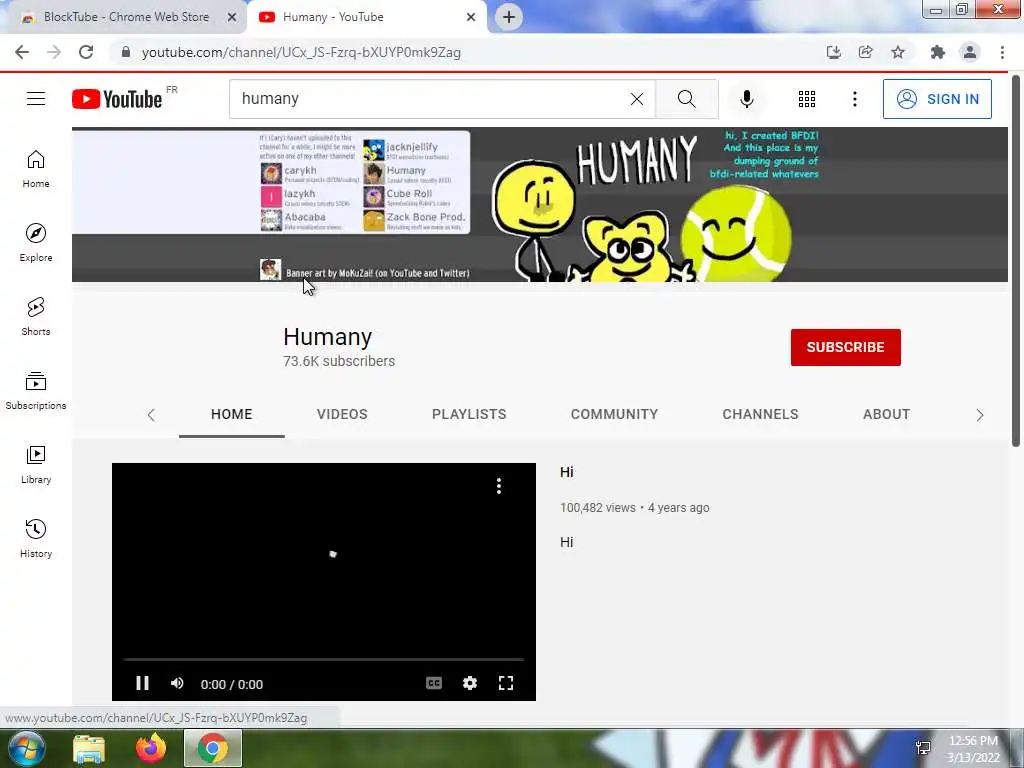Screen dimensions: 1024x768
Task: Click the SIGN IN button
Action: [937, 99]
